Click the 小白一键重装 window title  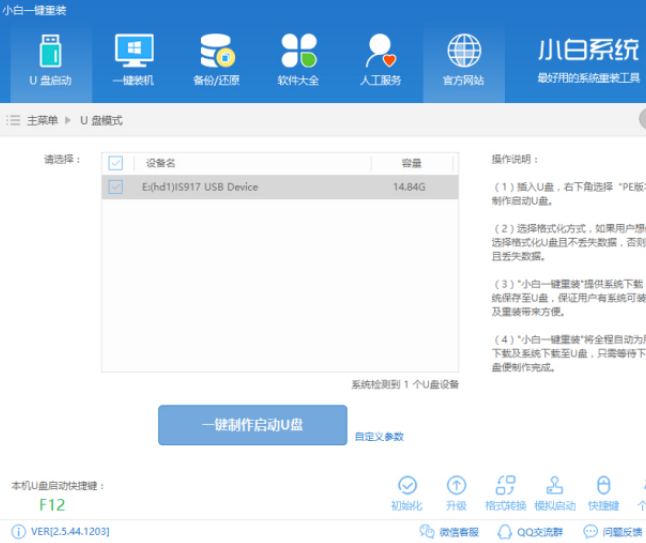click(34, 10)
